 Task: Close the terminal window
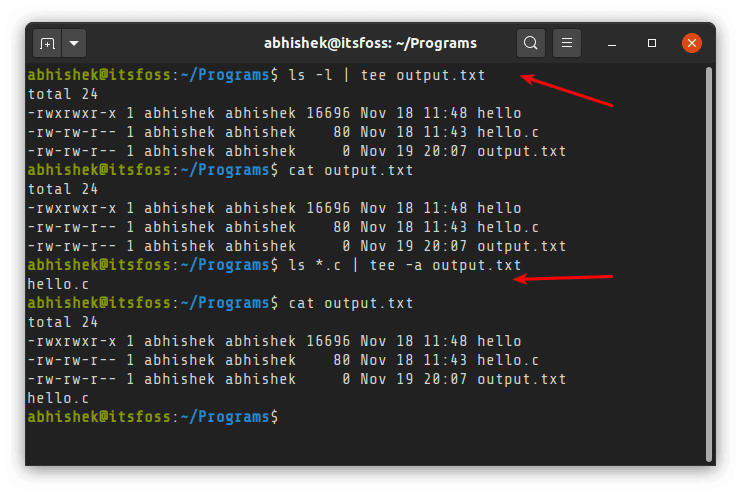[x=691, y=44]
